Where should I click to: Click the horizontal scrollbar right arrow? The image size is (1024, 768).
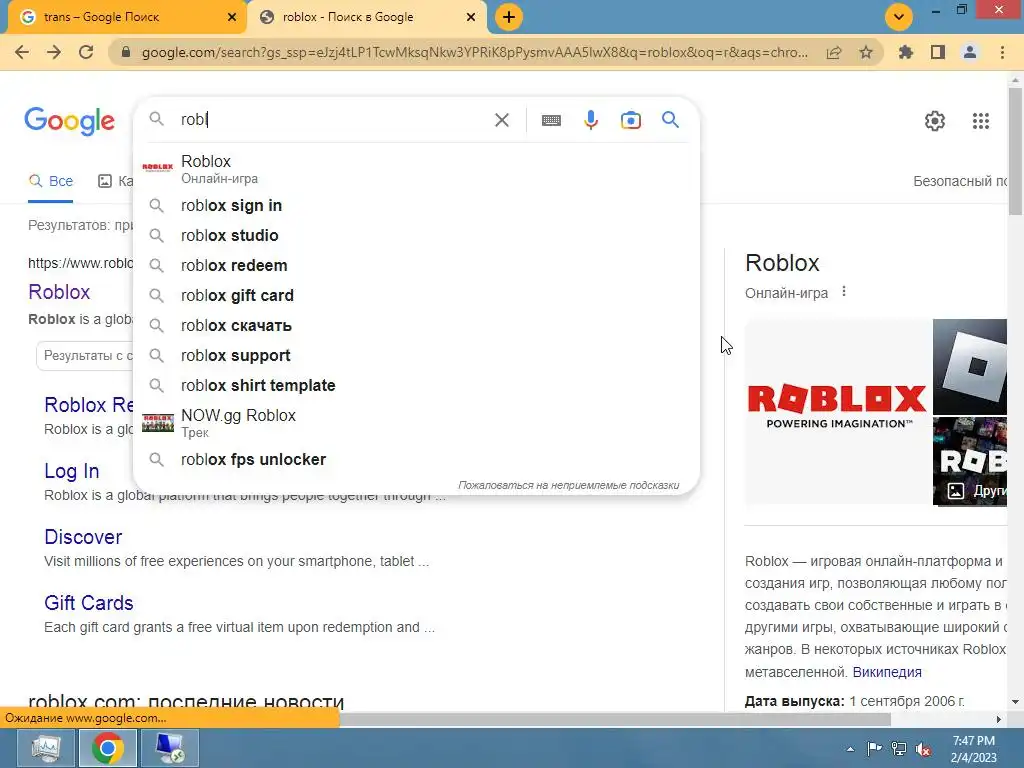(998, 719)
